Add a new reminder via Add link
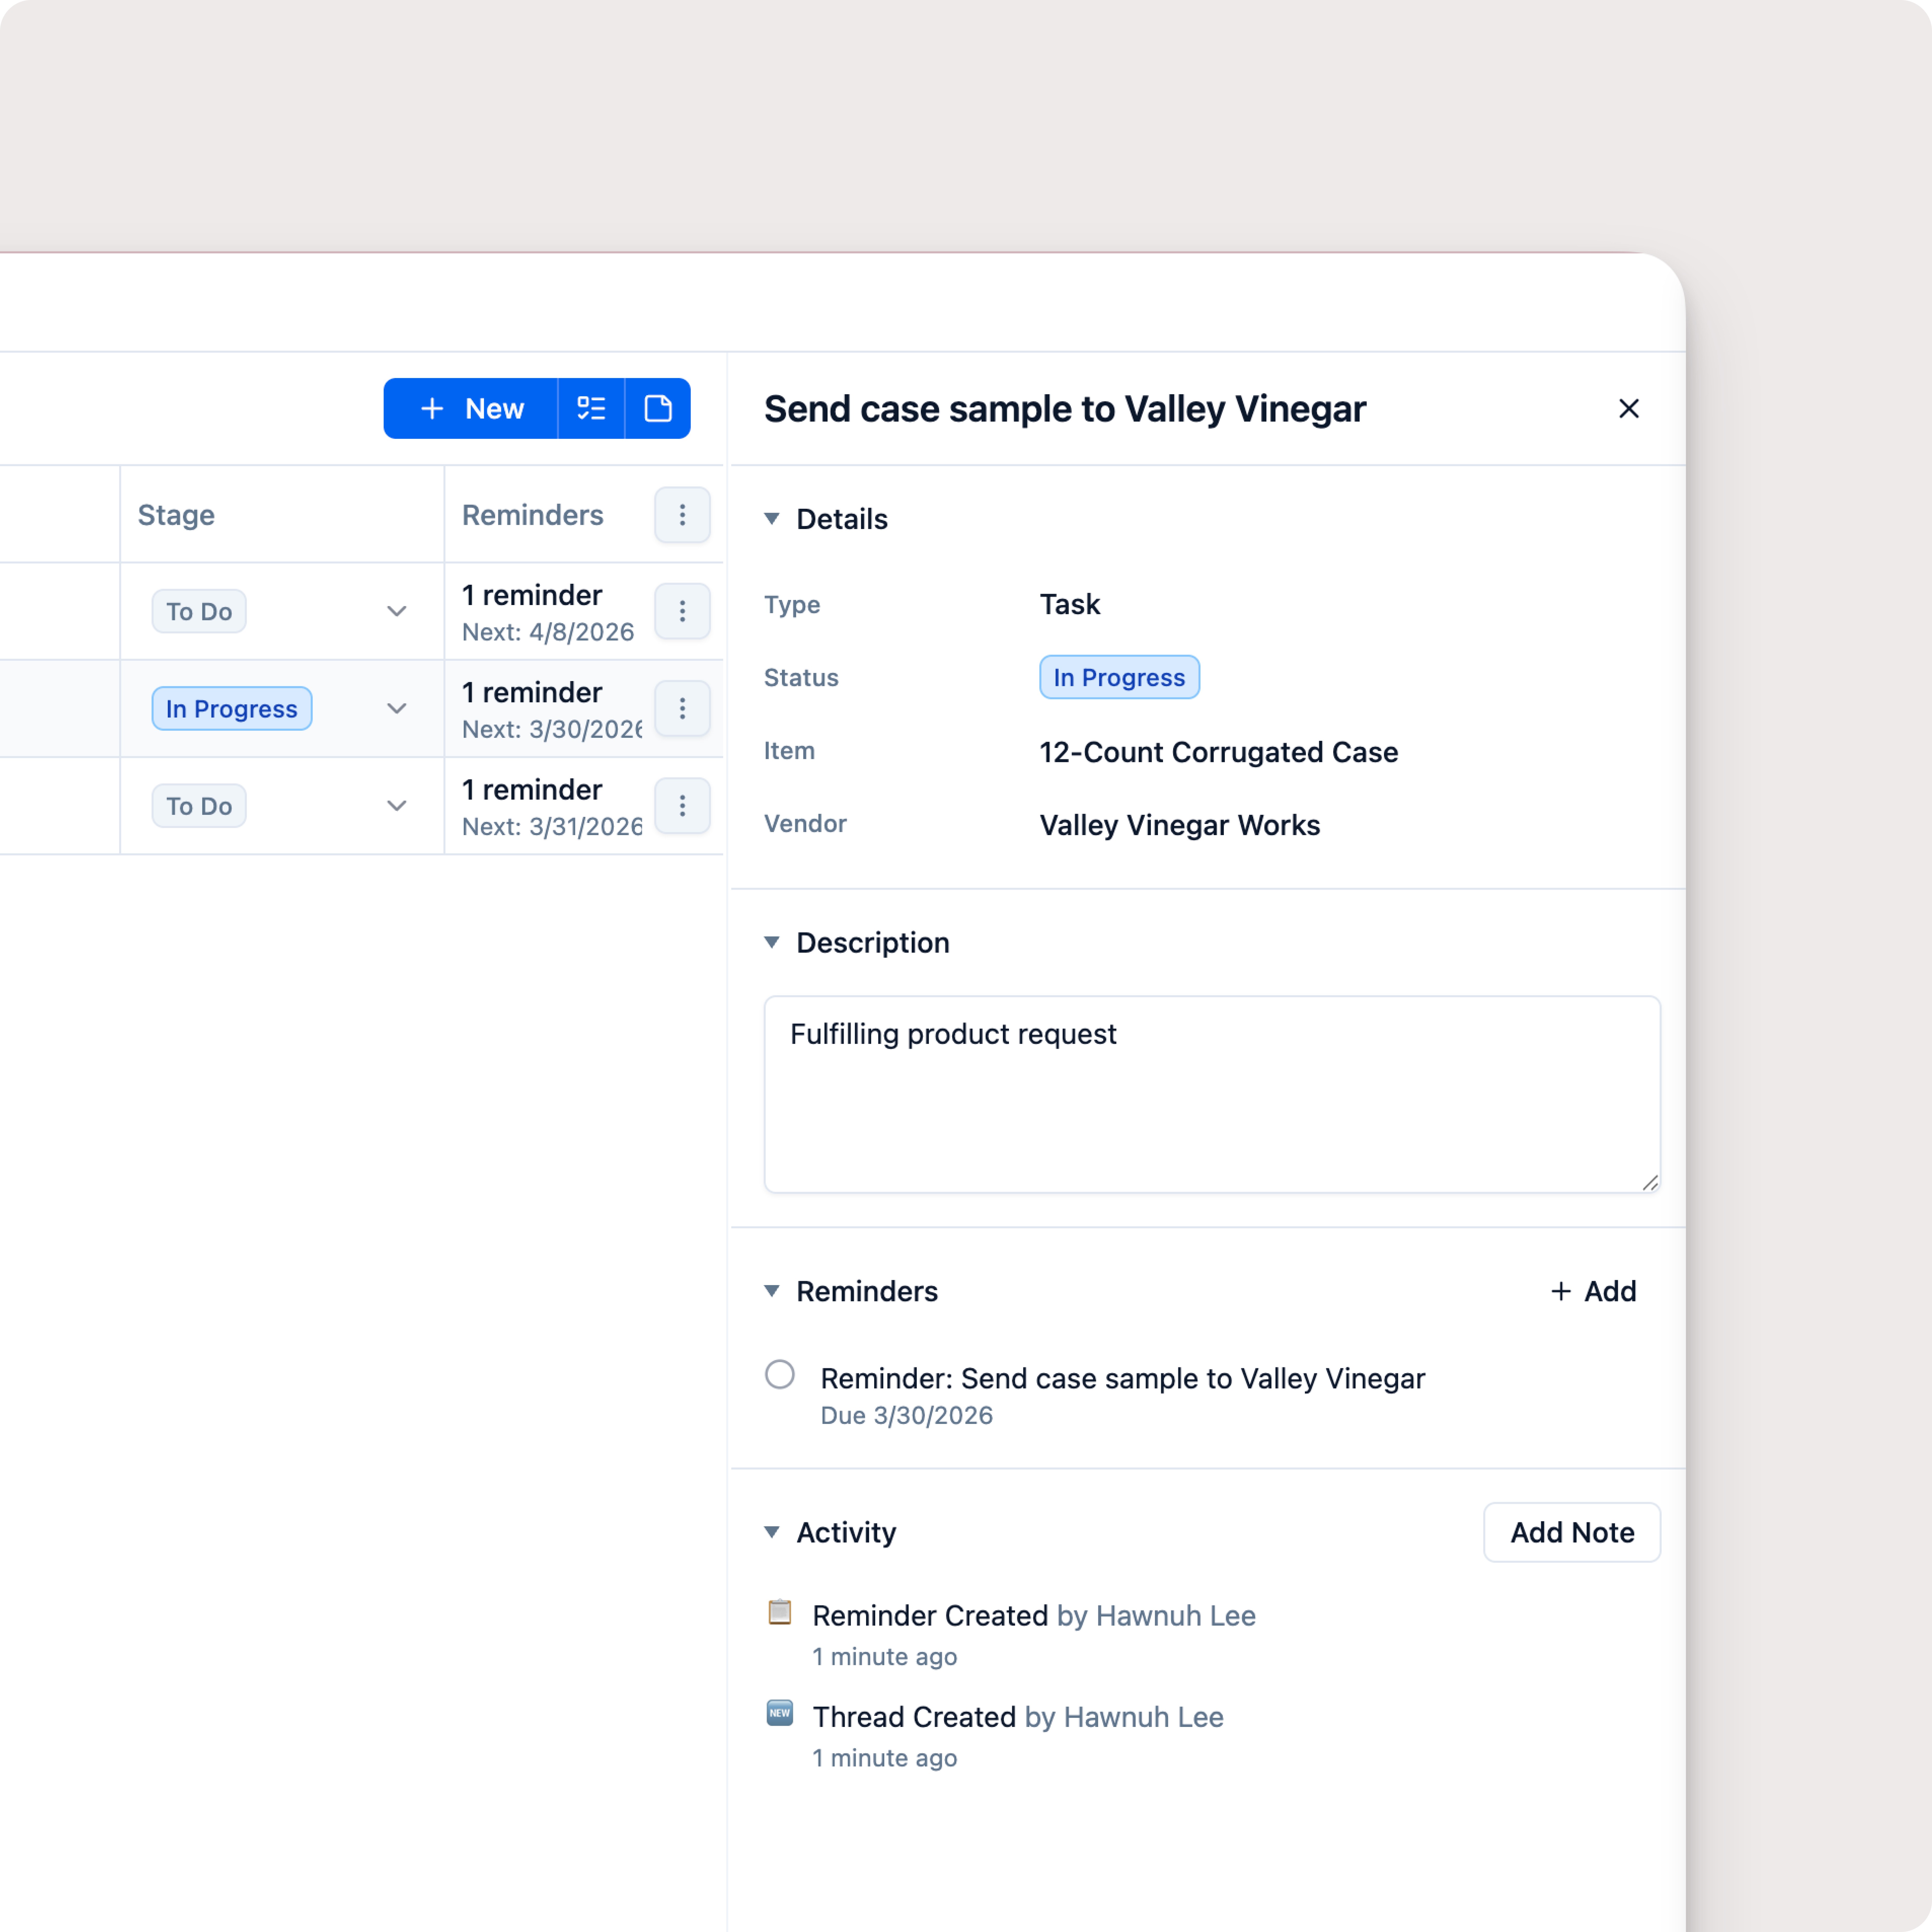The width and height of the screenshot is (1932, 1932). click(x=1593, y=1291)
